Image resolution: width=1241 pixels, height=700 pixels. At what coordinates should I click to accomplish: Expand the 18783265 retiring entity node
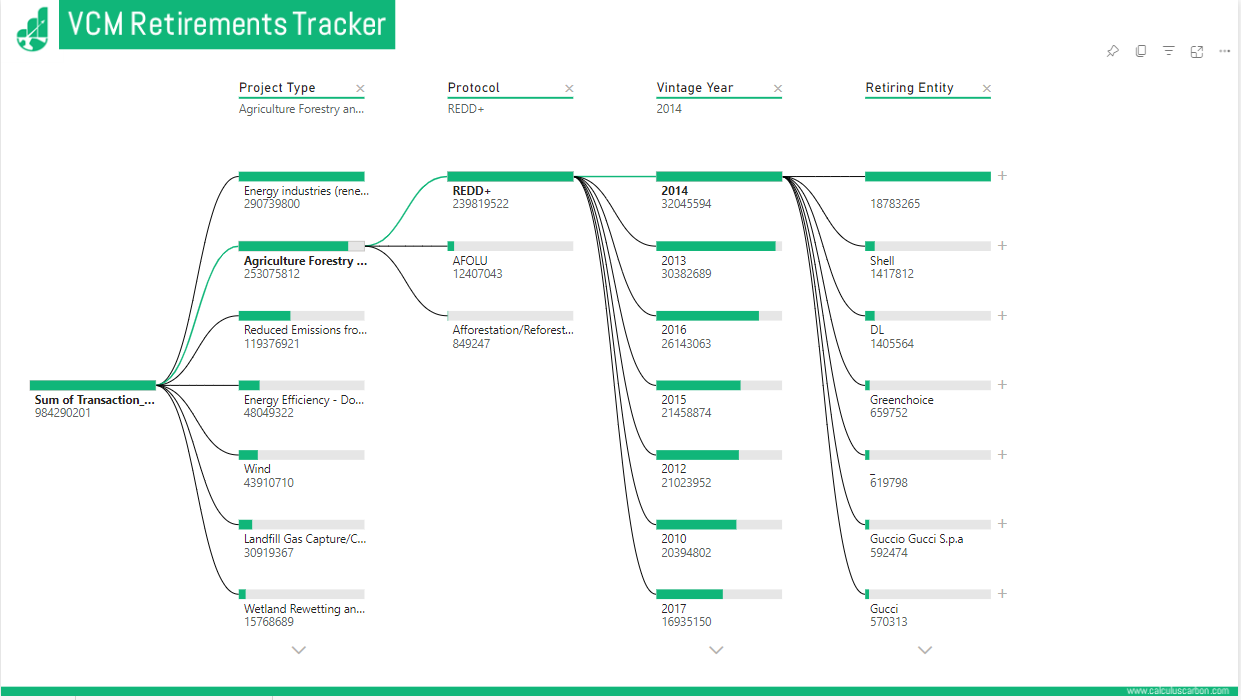click(1002, 176)
